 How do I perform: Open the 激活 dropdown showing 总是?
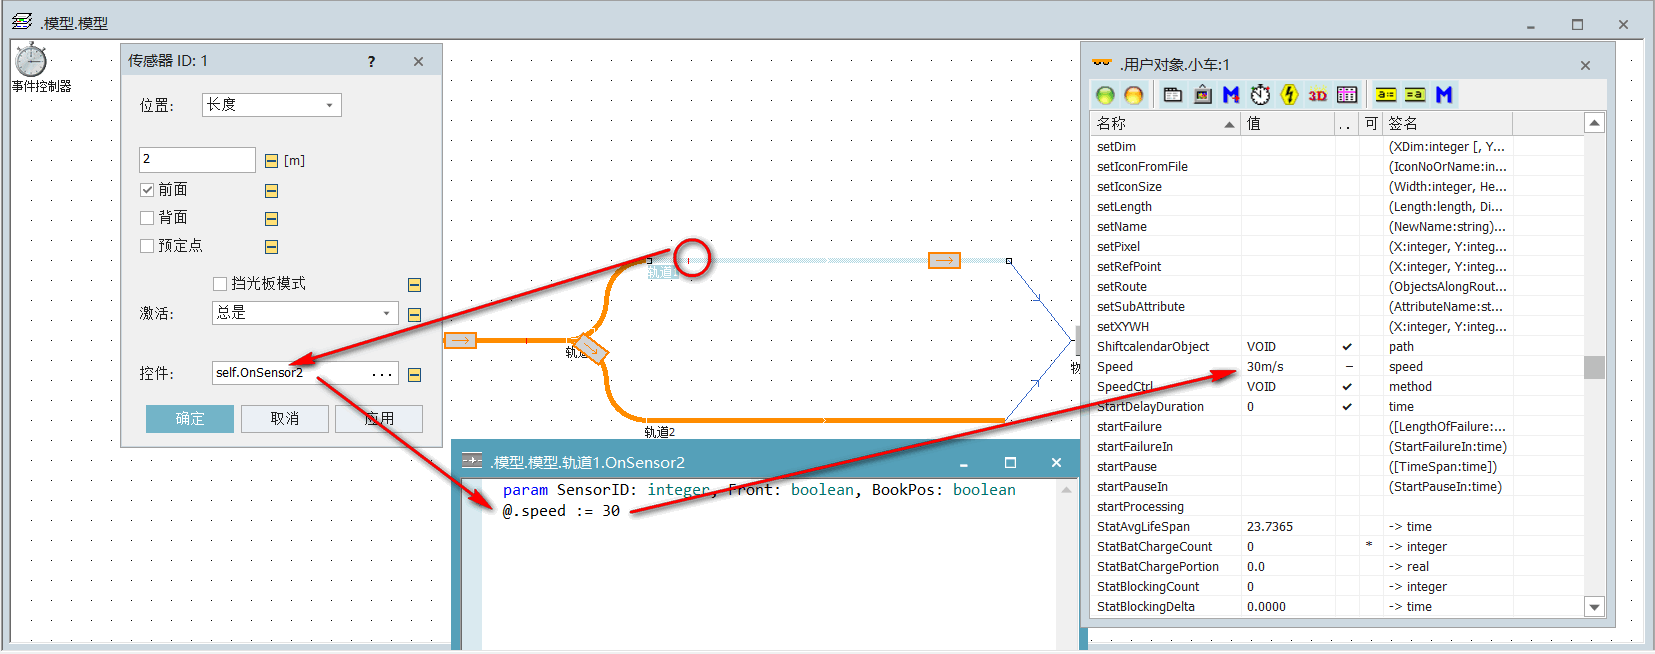pos(305,313)
